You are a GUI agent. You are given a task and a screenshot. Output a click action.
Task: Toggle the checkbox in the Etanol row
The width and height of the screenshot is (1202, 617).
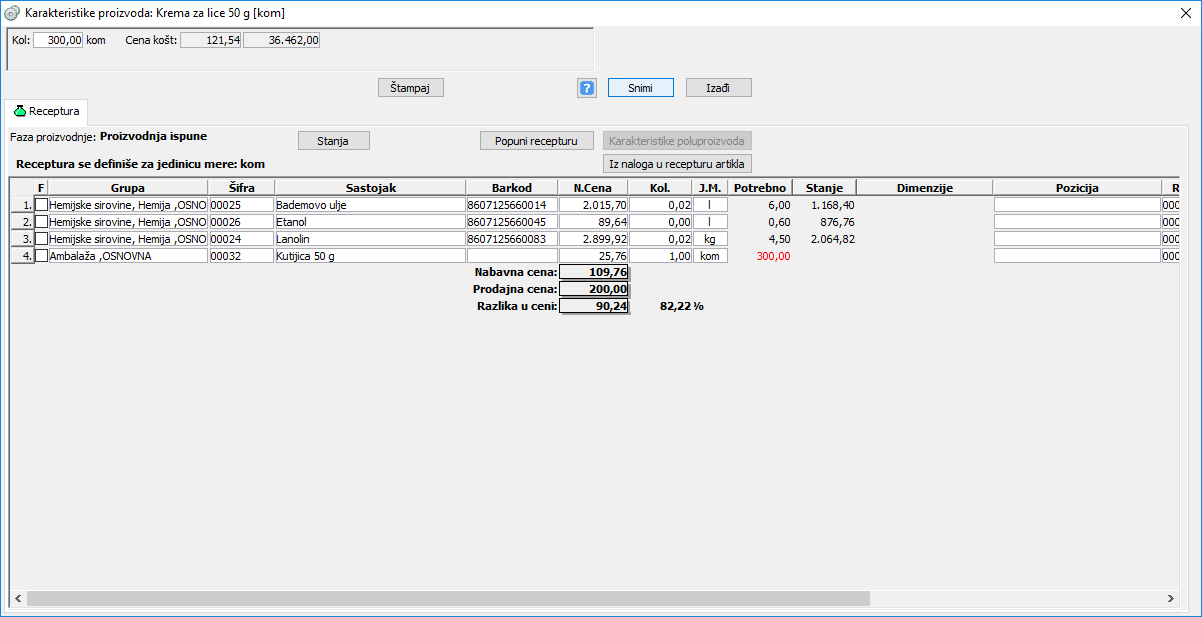click(41, 221)
